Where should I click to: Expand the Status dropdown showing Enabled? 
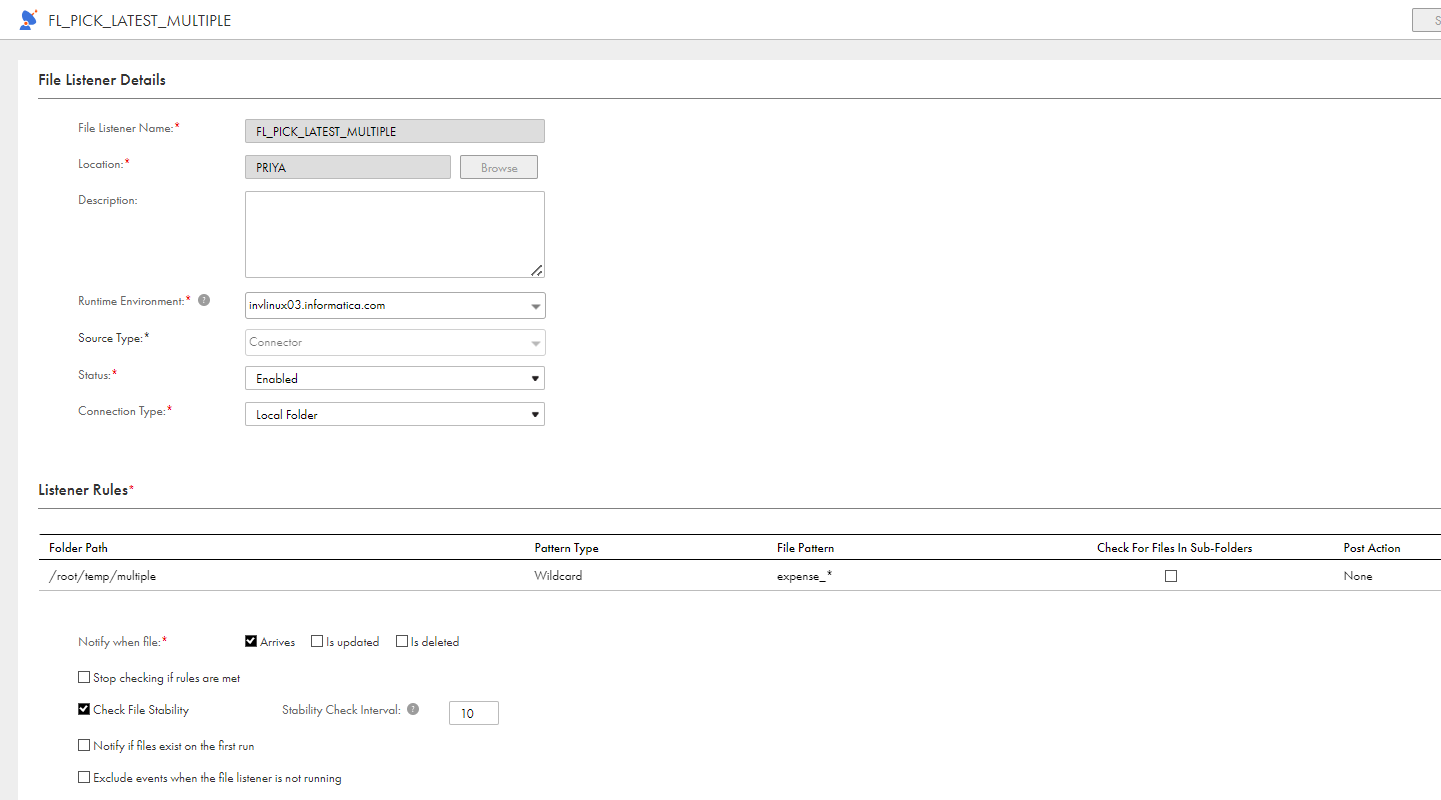point(395,378)
